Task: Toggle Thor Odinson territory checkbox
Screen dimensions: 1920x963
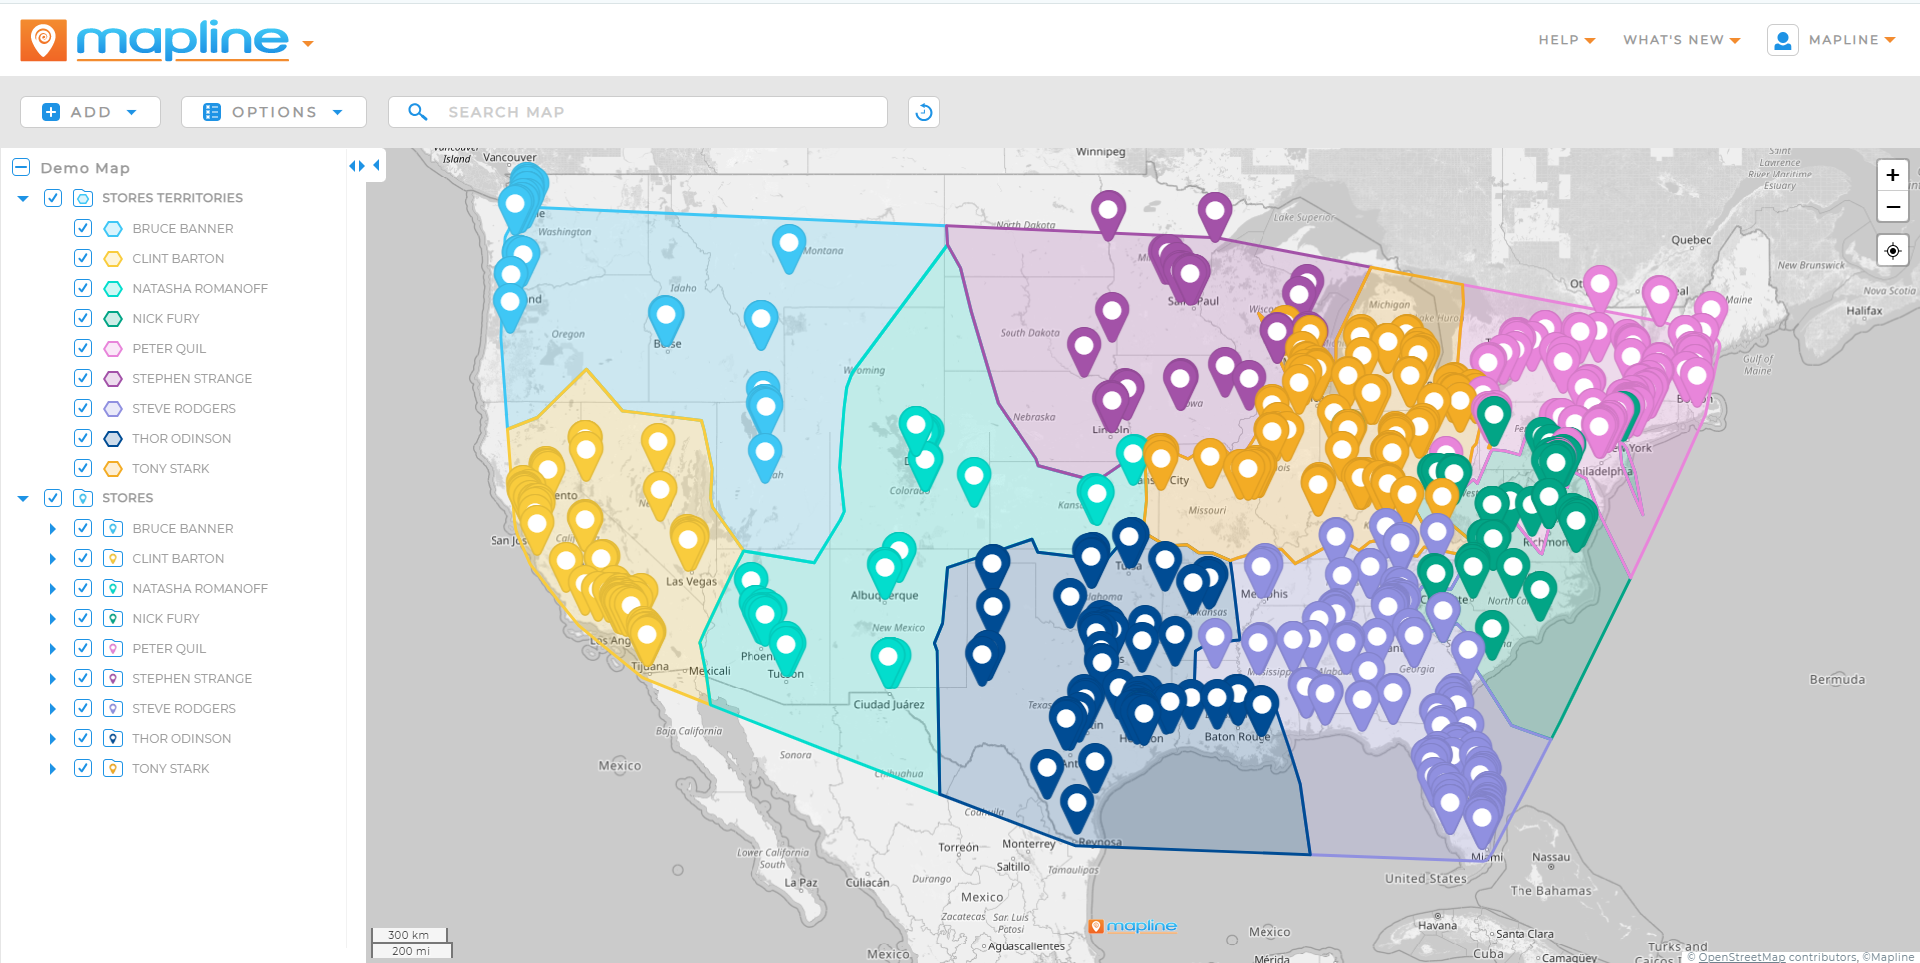Action: (83, 438)
